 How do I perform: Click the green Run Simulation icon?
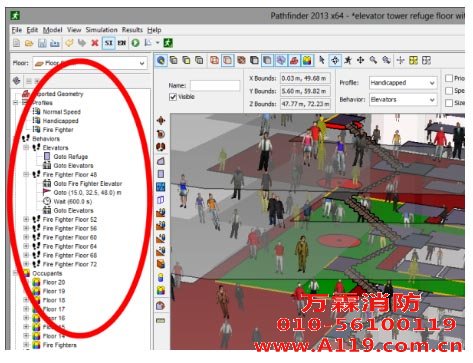135,43
